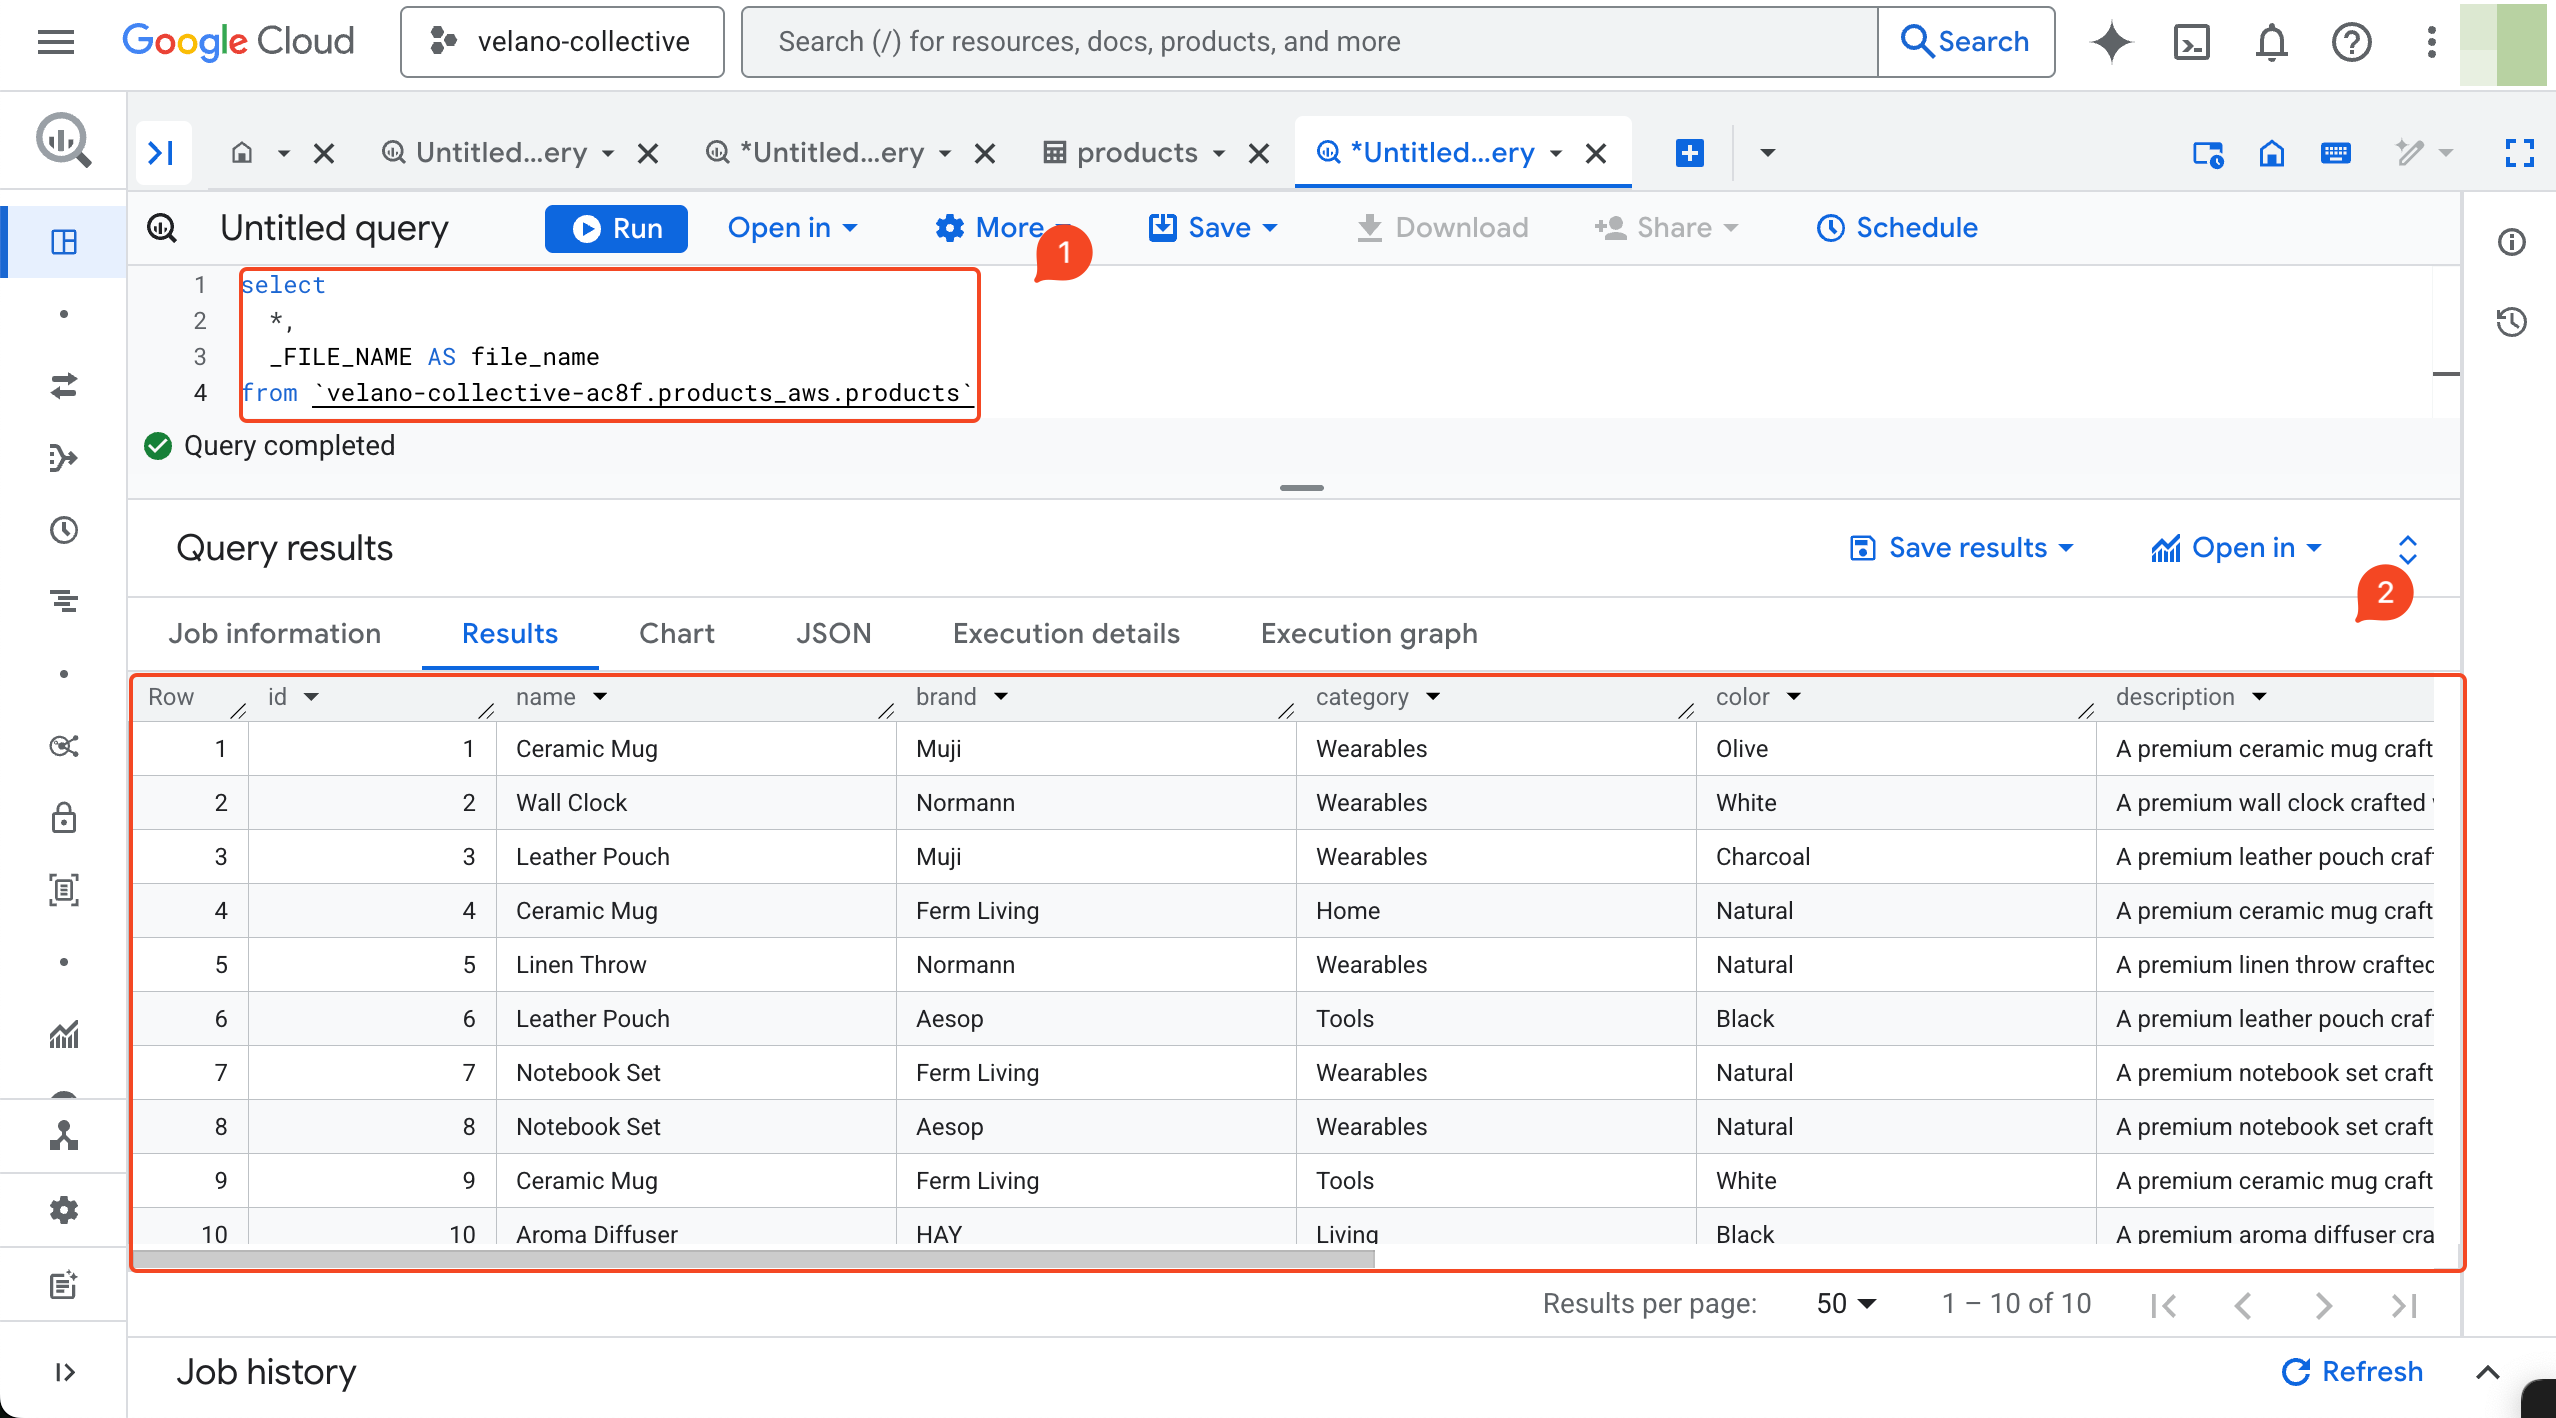Expand the More options dropdown
The width and height of the screenshot is (2556, 1418).
click(x=1004, y=228)
